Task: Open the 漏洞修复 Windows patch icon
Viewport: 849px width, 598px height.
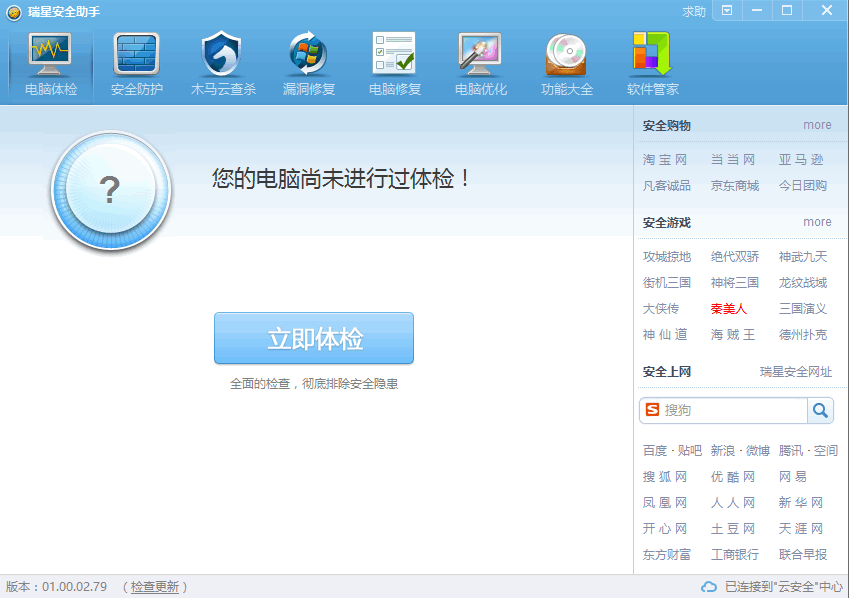Action: click(309, 54)
